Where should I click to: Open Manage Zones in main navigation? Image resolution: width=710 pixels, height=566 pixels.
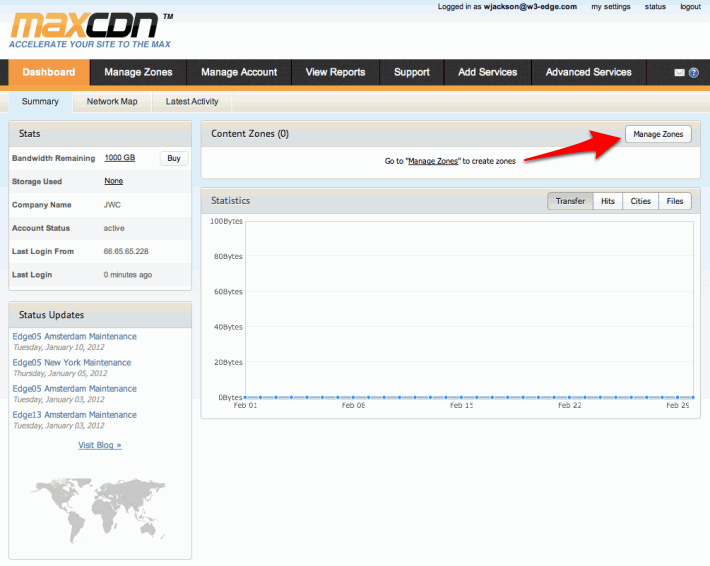click(139, 72)
